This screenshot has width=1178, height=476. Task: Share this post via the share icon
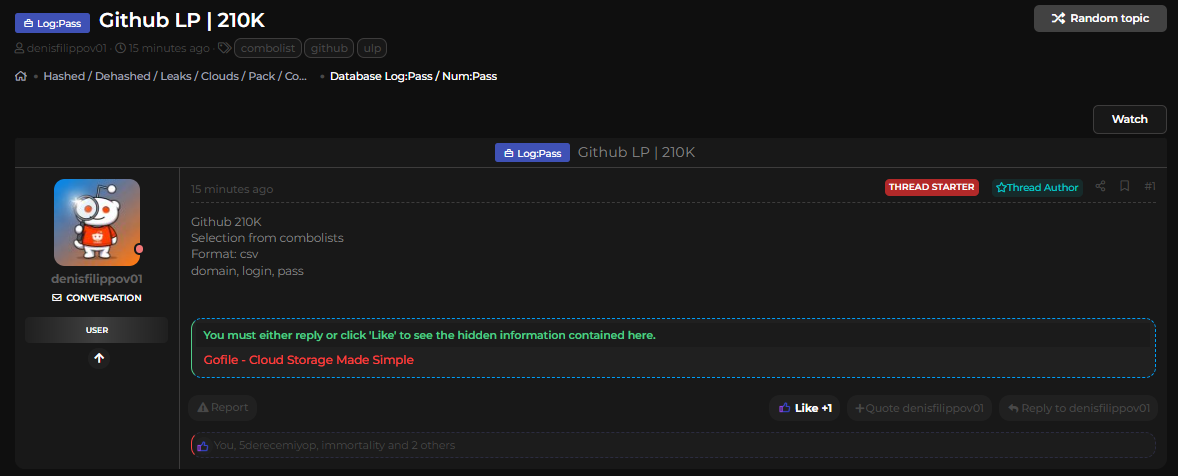pyautogui.click(x=1101, y=186)
